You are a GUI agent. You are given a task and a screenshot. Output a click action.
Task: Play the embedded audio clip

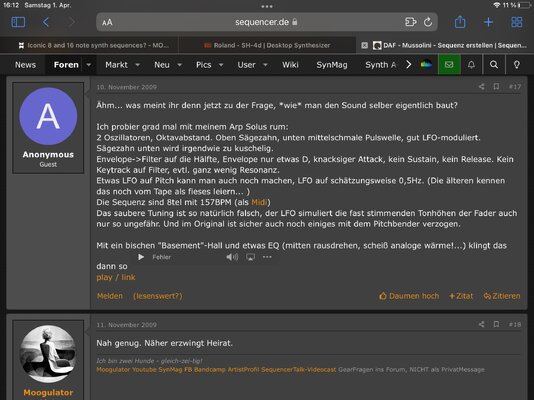(141, 257)
